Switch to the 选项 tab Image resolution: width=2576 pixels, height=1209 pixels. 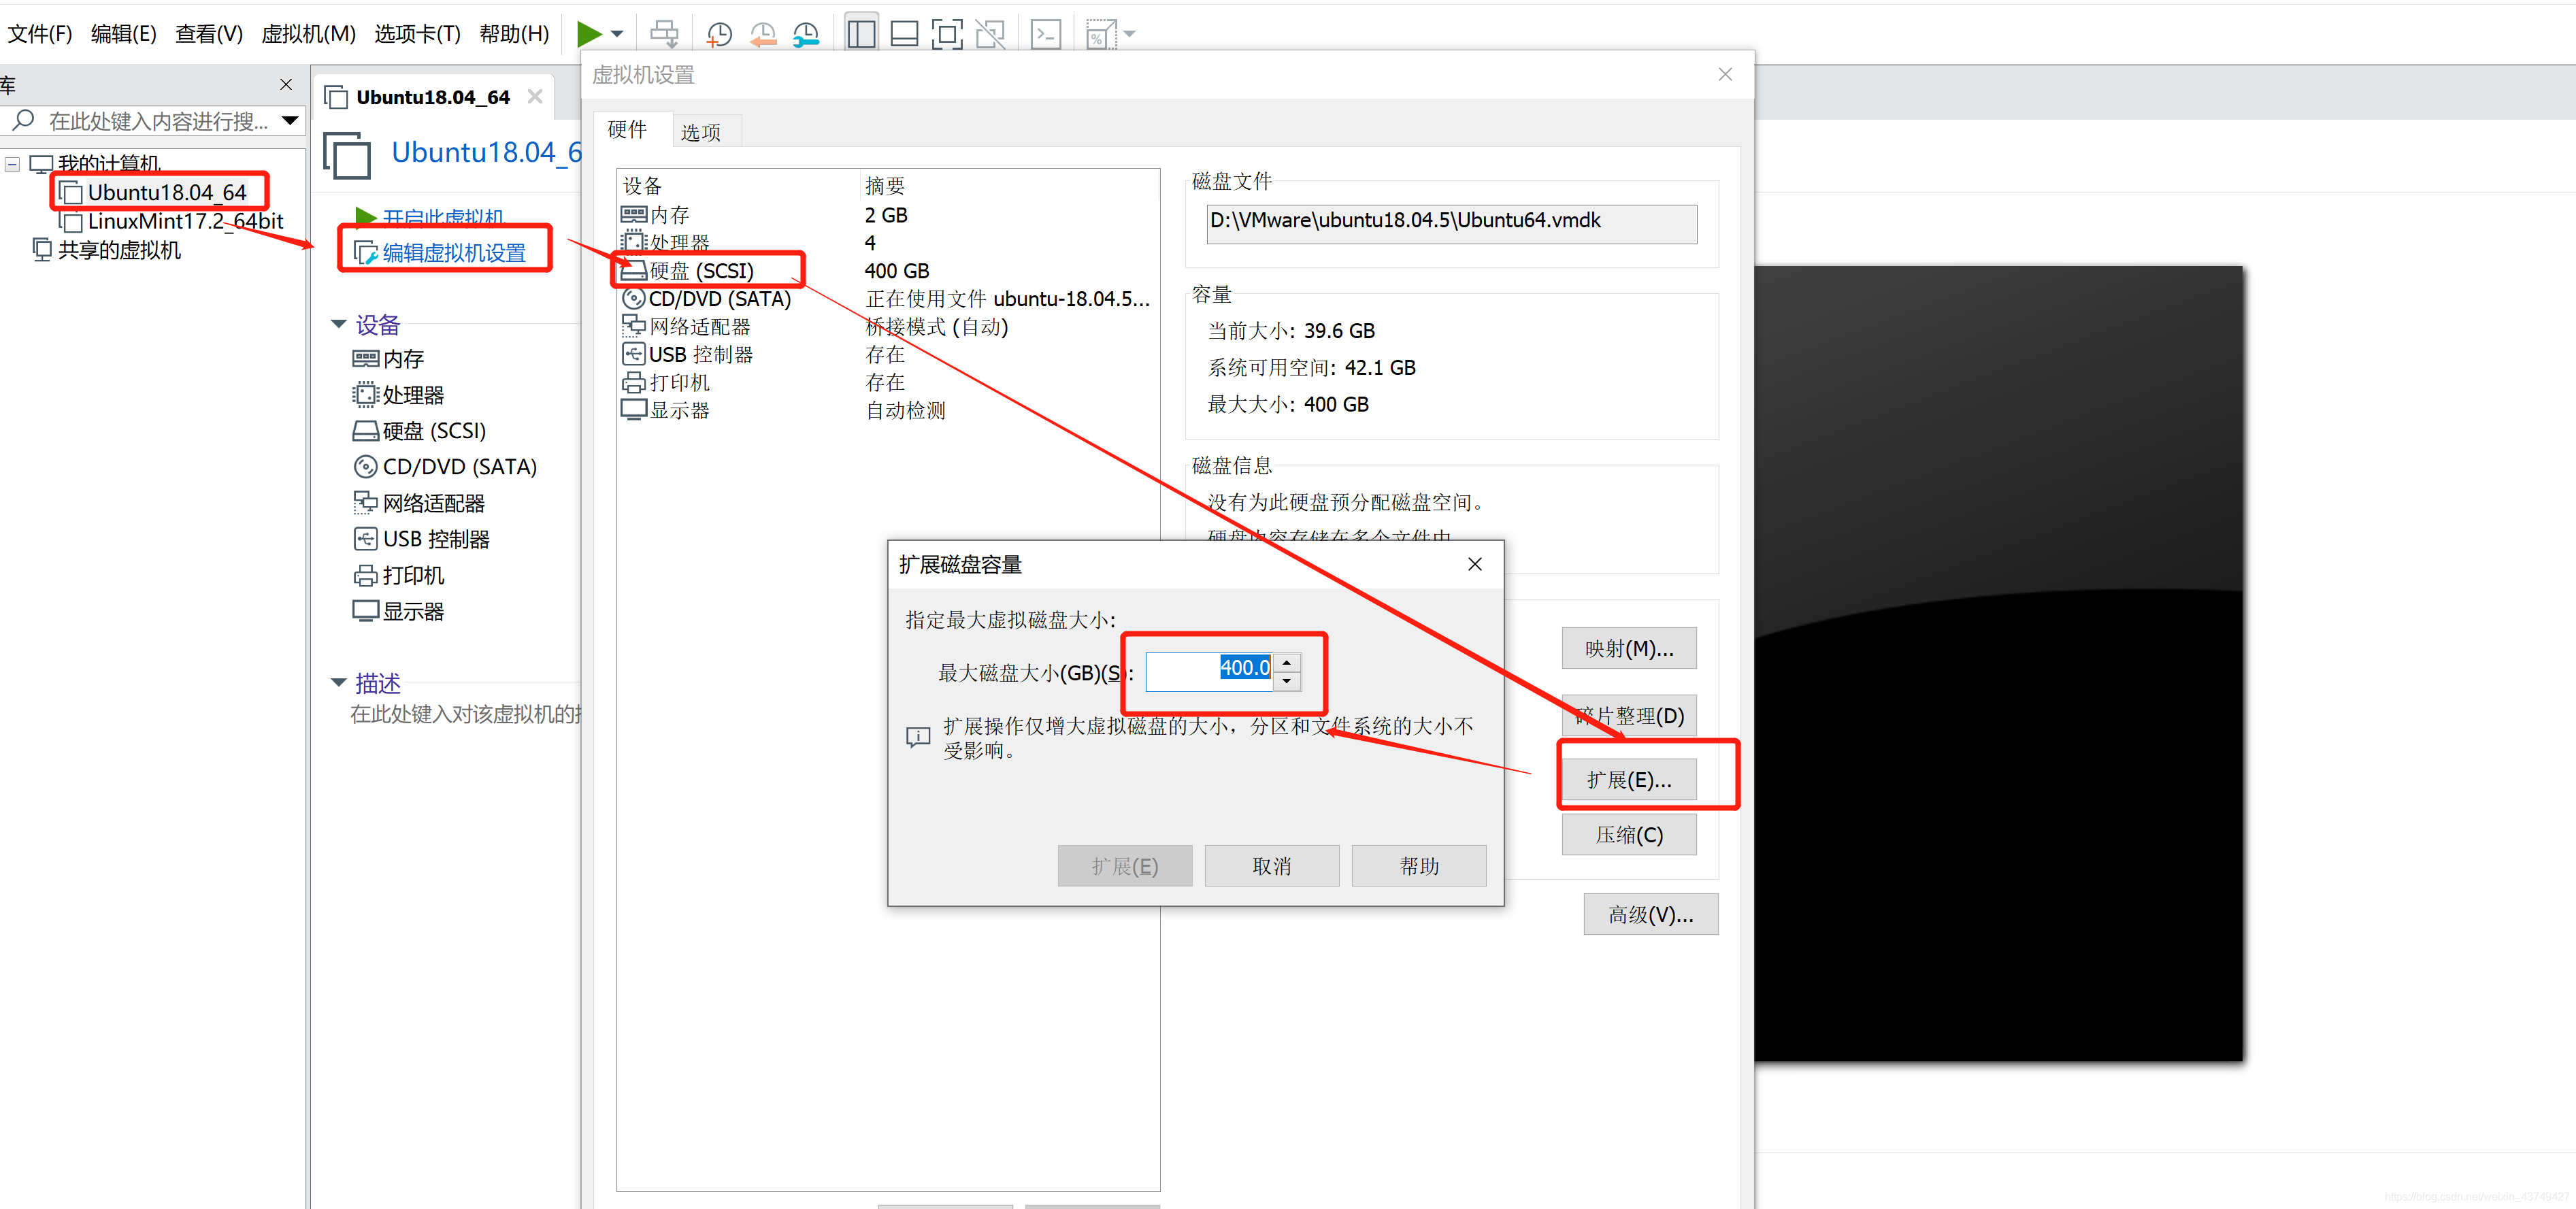[x=700, y=132]
